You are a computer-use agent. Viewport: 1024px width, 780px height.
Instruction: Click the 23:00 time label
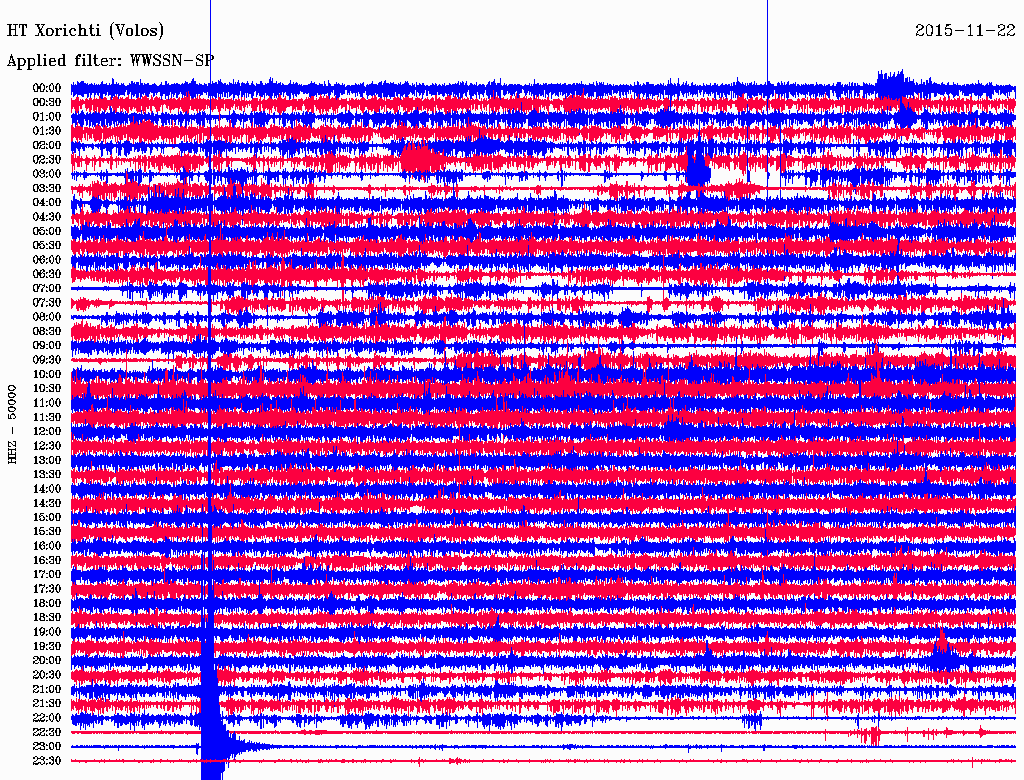pyautogui.click(x=46, y=747)
